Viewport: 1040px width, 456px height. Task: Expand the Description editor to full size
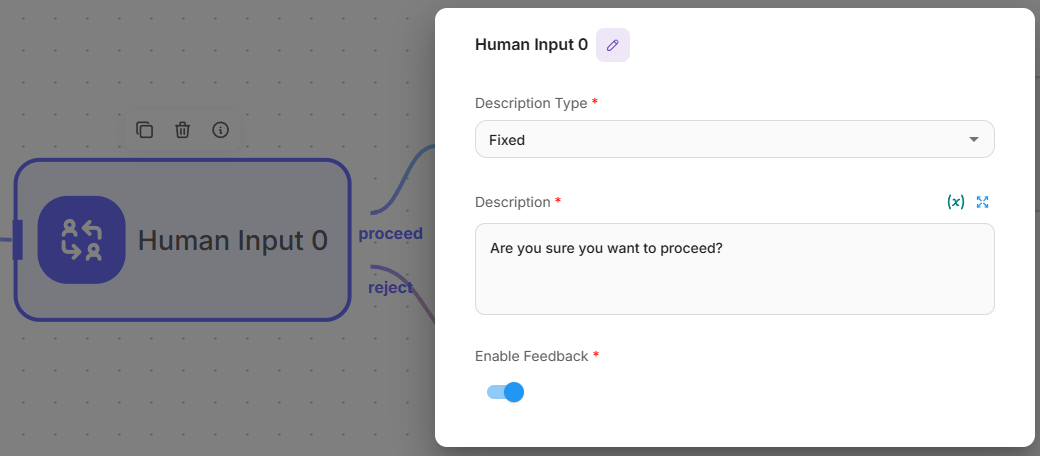coord(982,202)
